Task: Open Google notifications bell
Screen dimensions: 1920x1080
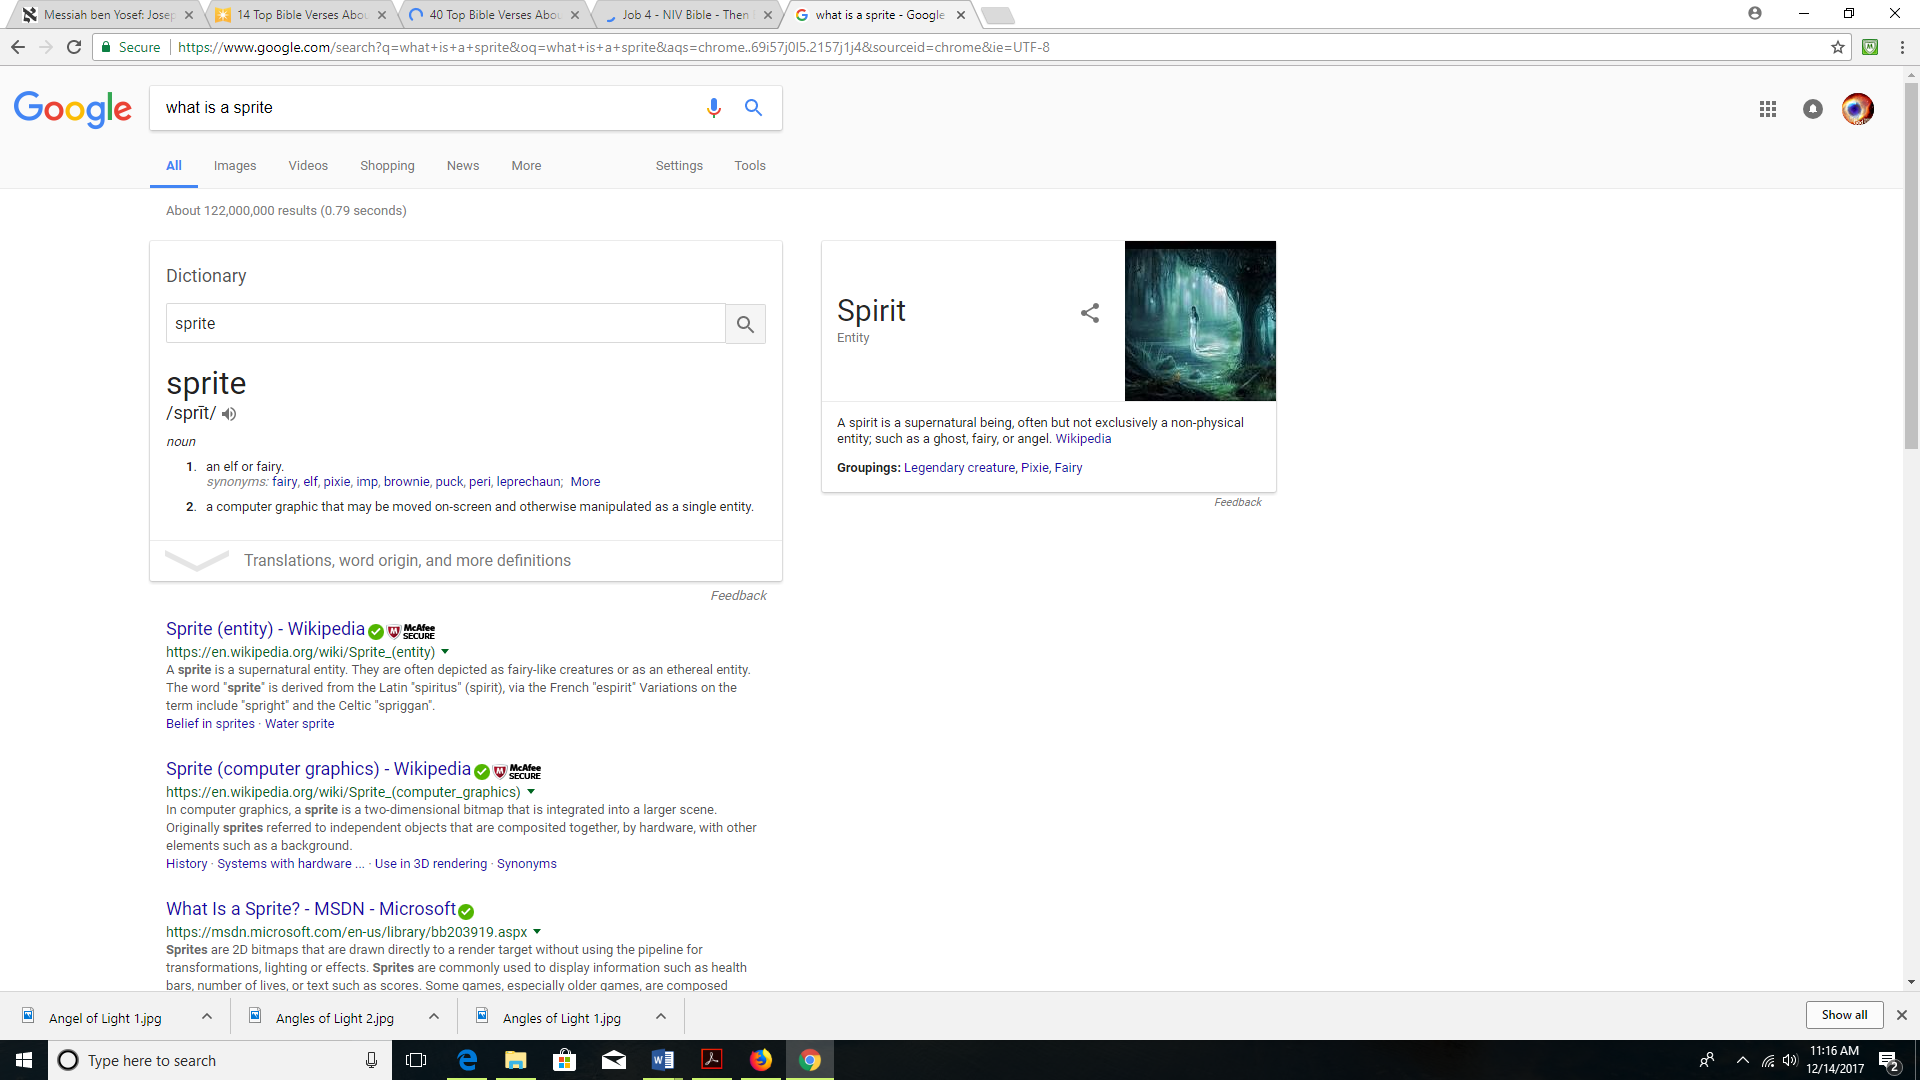Action: (x=1812, y=109)
